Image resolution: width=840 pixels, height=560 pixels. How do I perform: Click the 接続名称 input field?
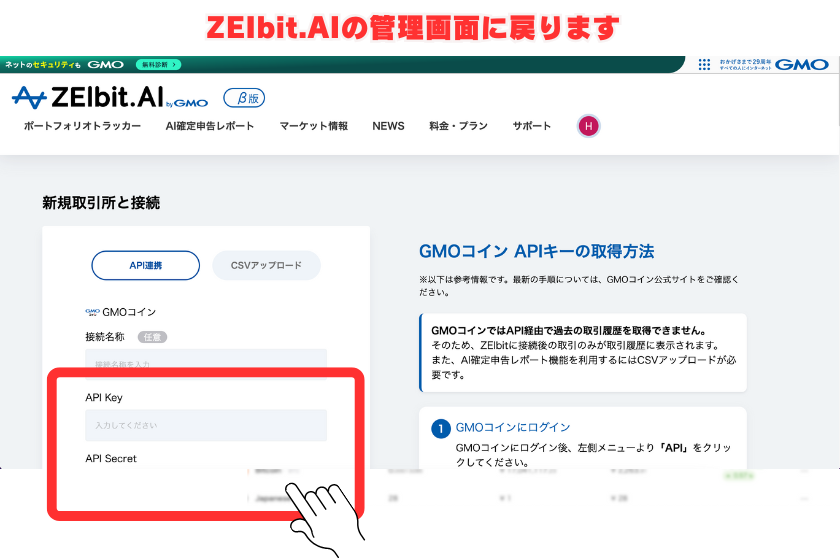tap(205, 362)
